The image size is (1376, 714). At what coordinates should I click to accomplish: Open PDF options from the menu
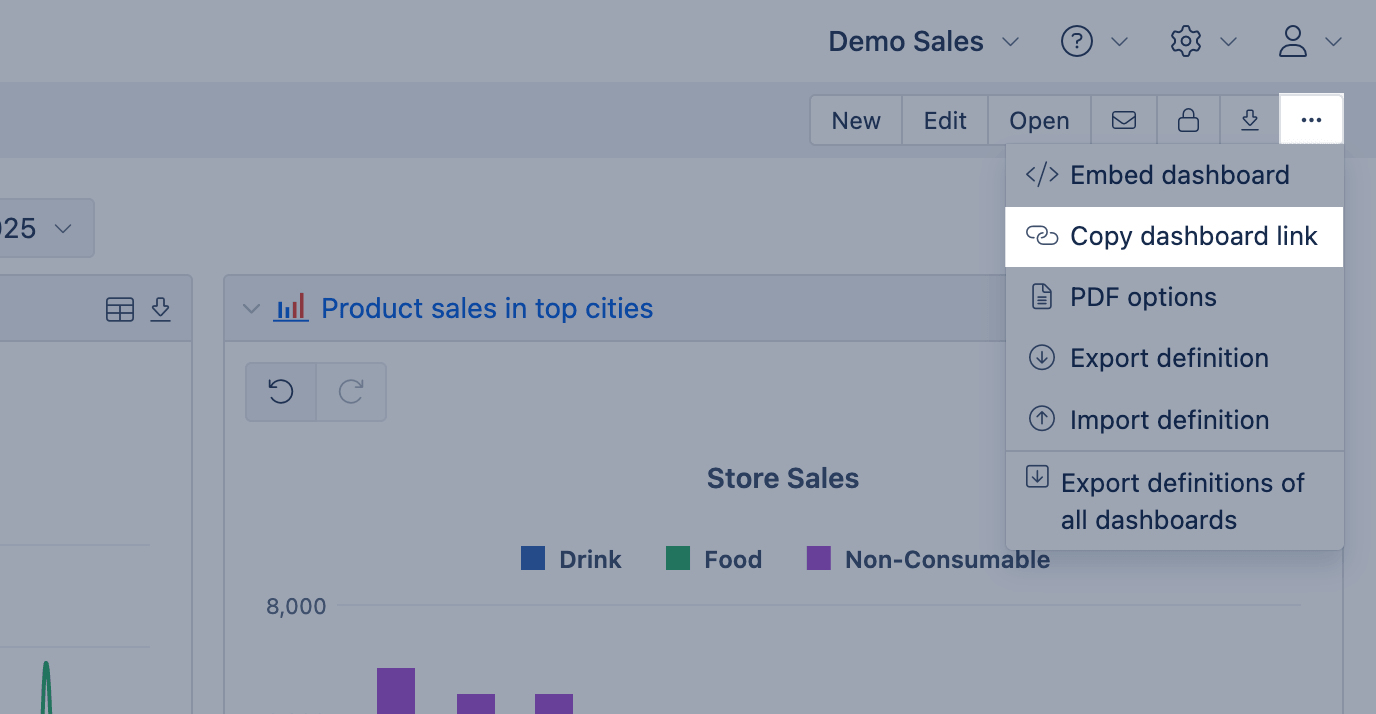(x=1174, y=297)
